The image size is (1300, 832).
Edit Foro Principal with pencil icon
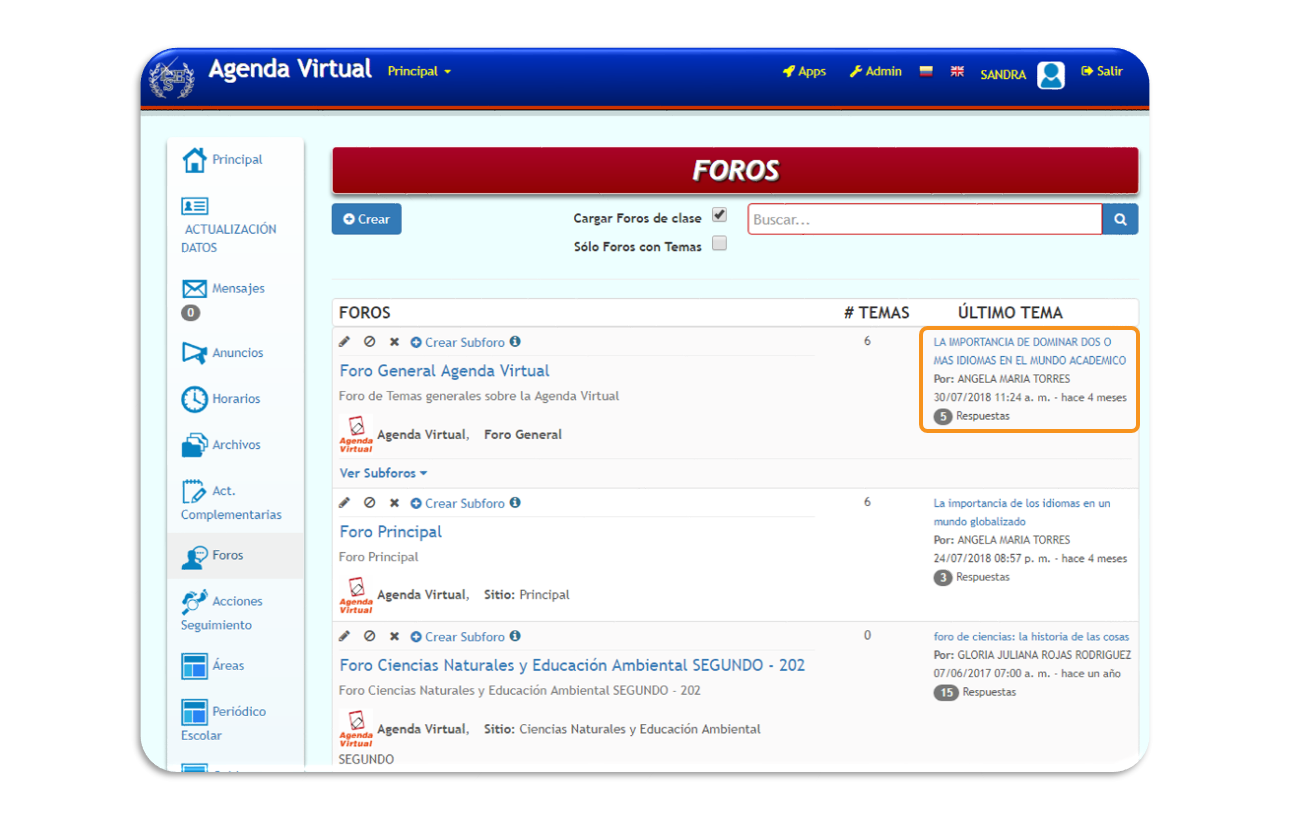click(x=345, y=503)
